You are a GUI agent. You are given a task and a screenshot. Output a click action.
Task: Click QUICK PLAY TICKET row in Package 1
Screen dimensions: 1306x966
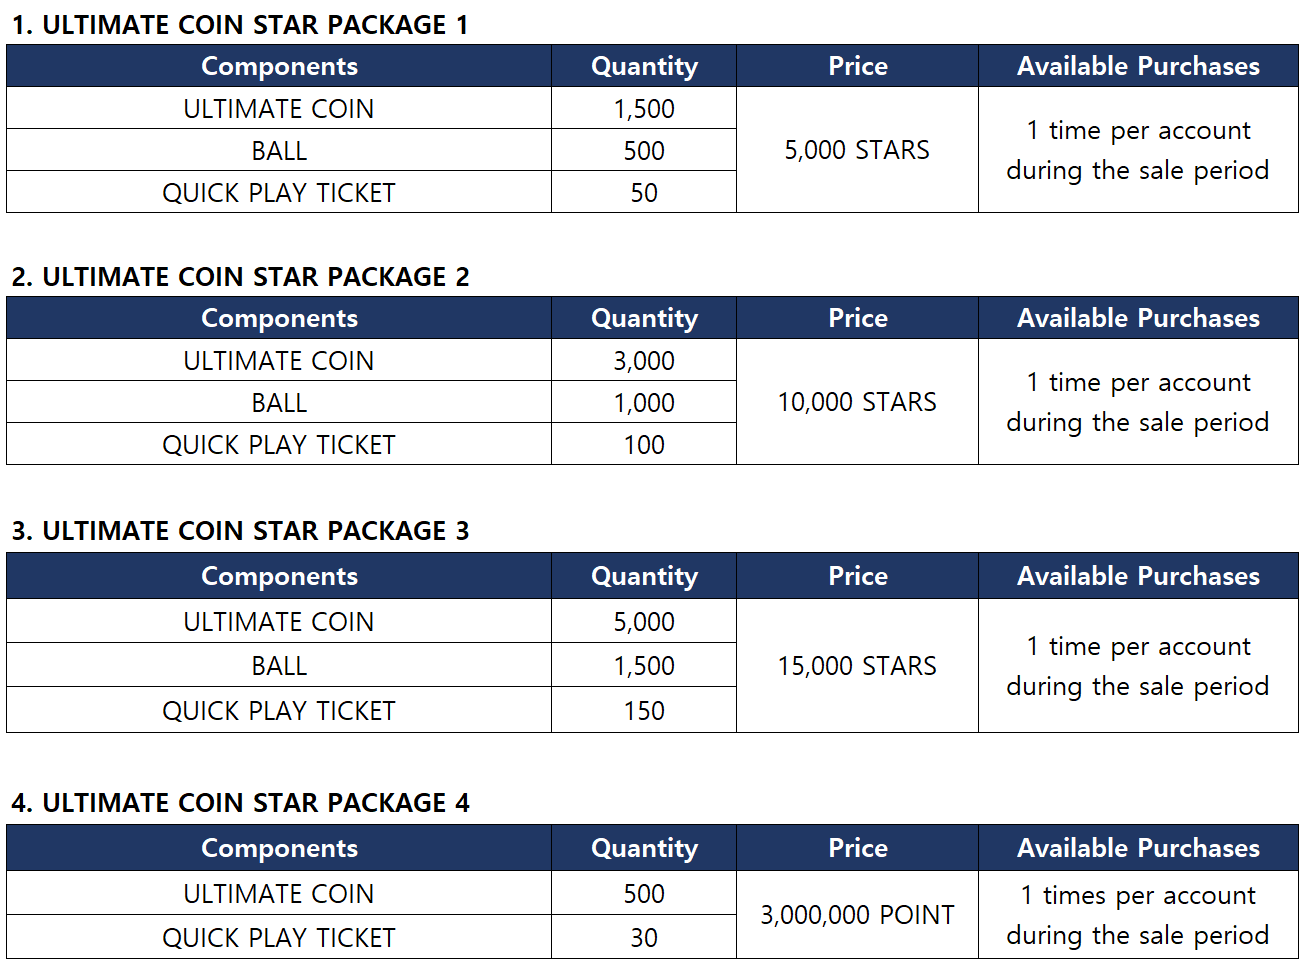click(279, 193)
